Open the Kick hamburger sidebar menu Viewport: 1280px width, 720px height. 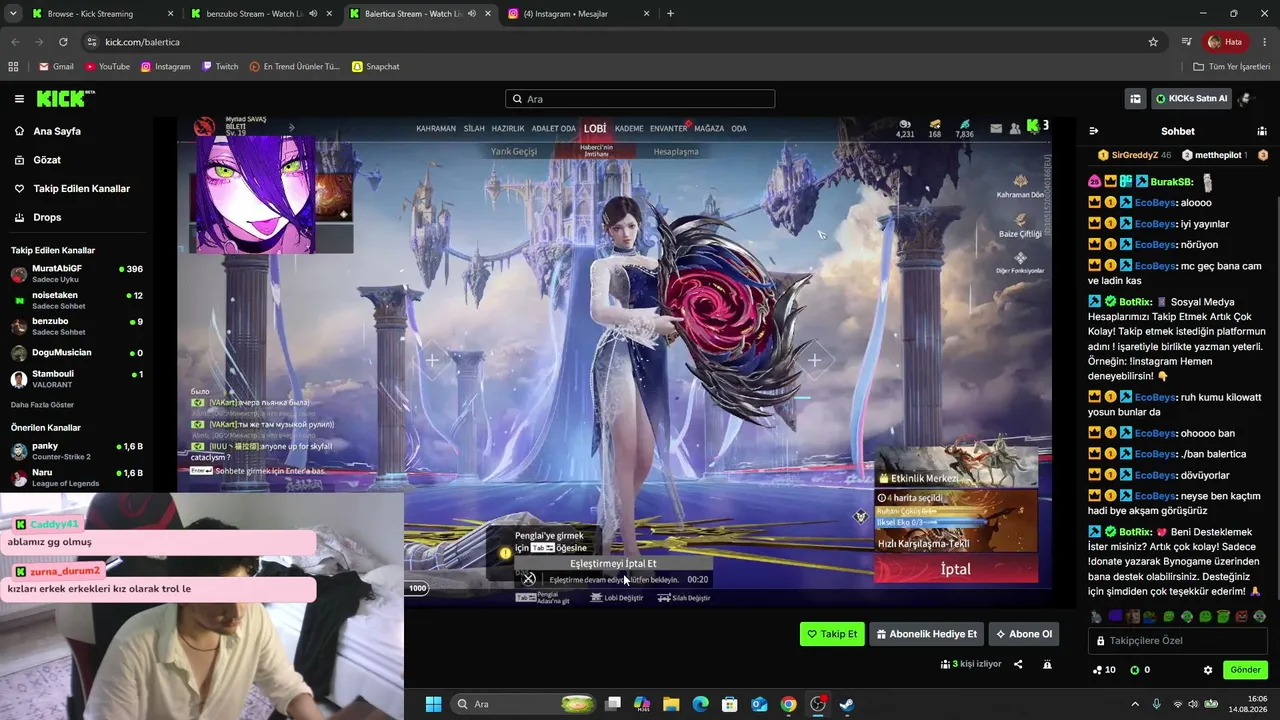19,99
